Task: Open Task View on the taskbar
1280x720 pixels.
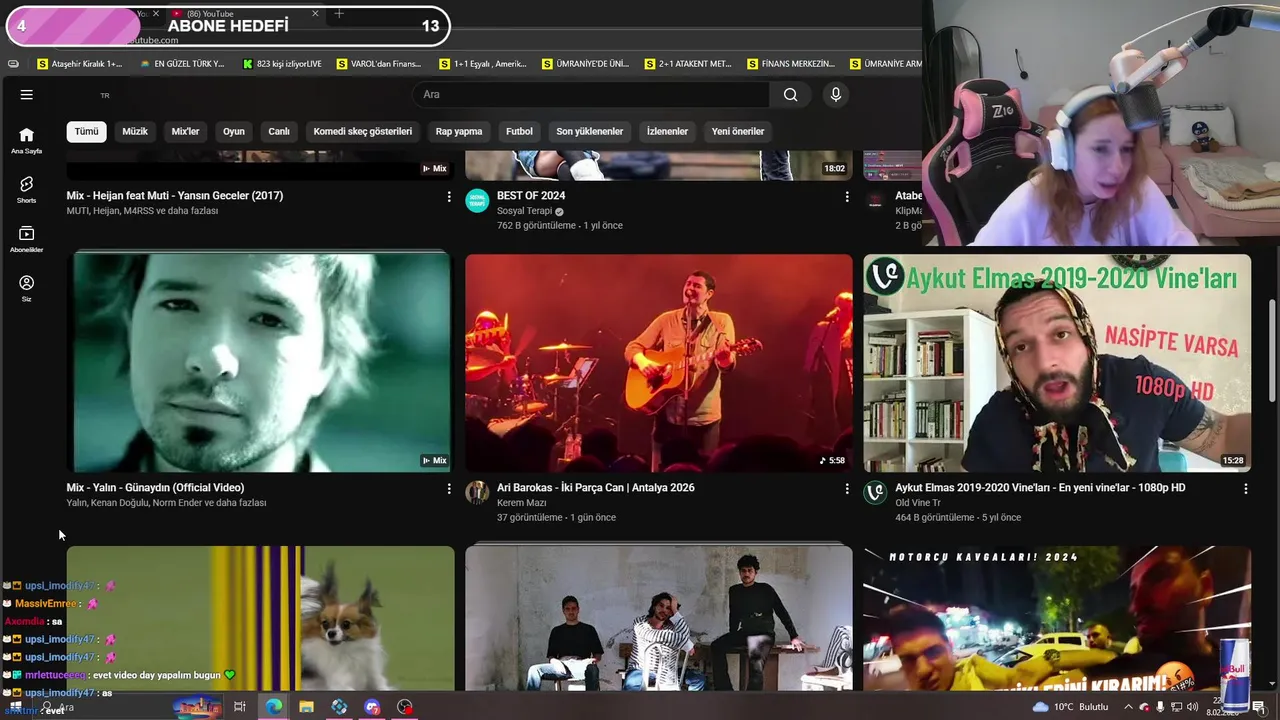Action: [x=240, y=707]
